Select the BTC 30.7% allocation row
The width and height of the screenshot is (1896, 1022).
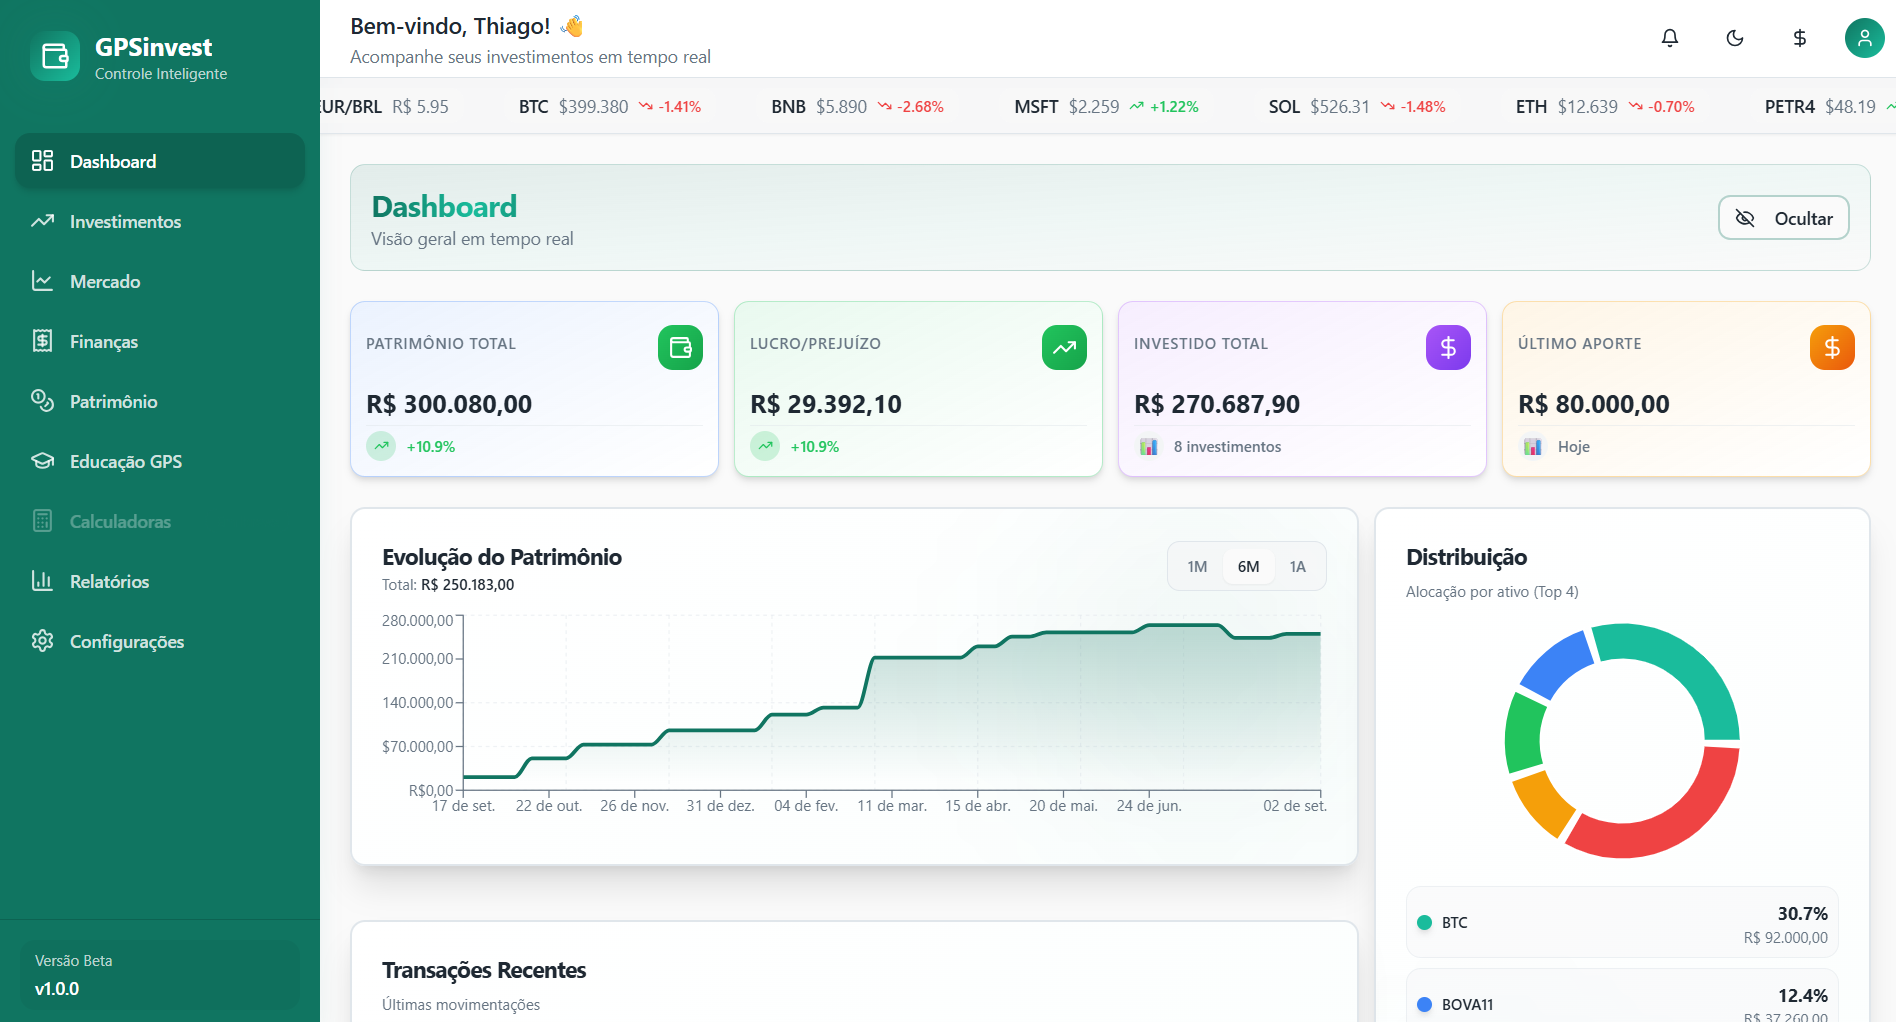click(1622, 922)
